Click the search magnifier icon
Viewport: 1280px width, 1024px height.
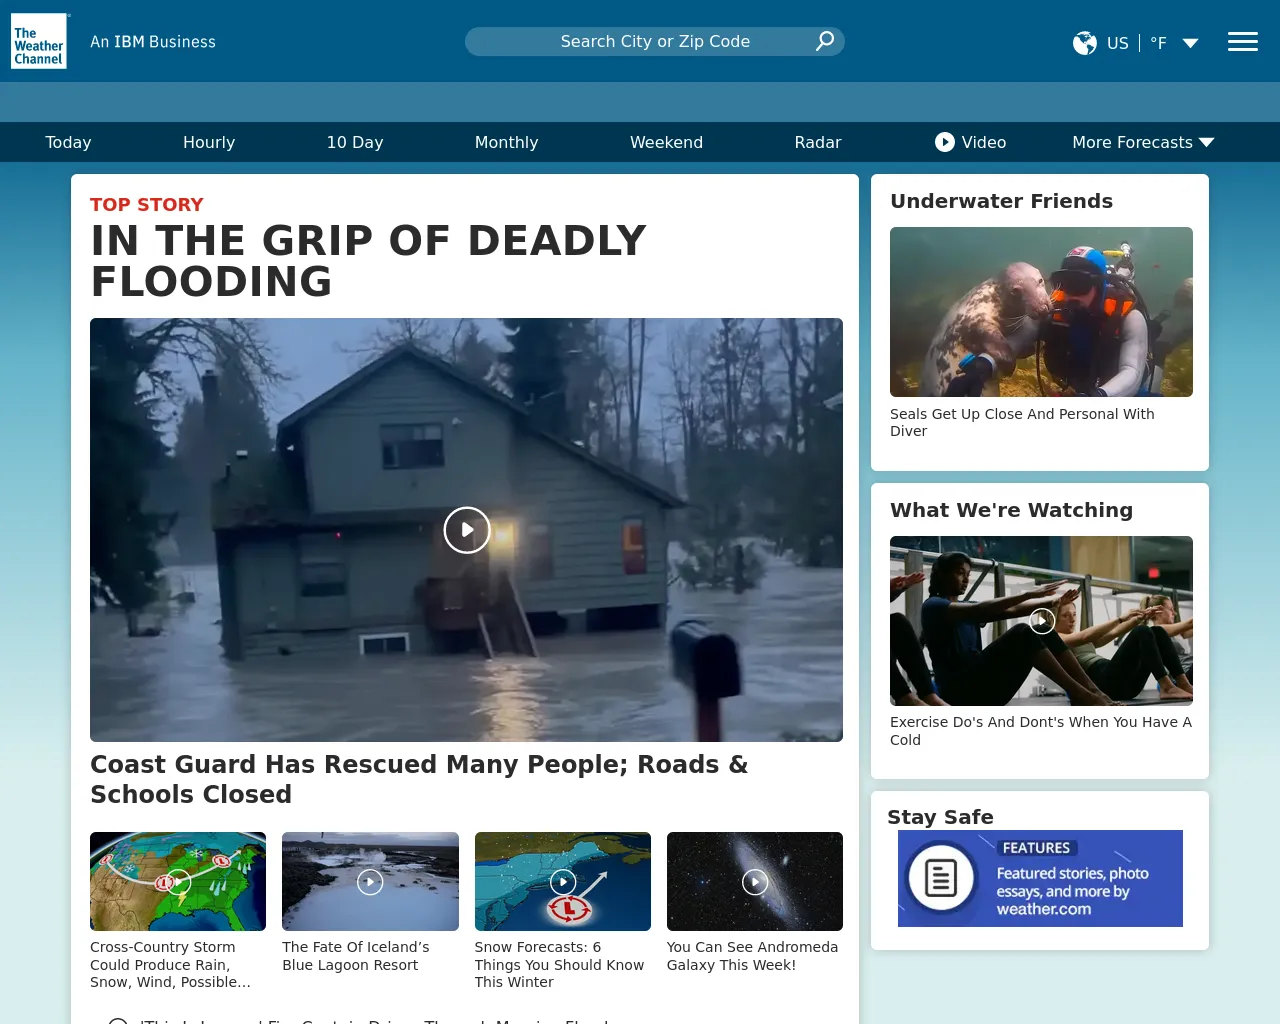coord(824,41)
